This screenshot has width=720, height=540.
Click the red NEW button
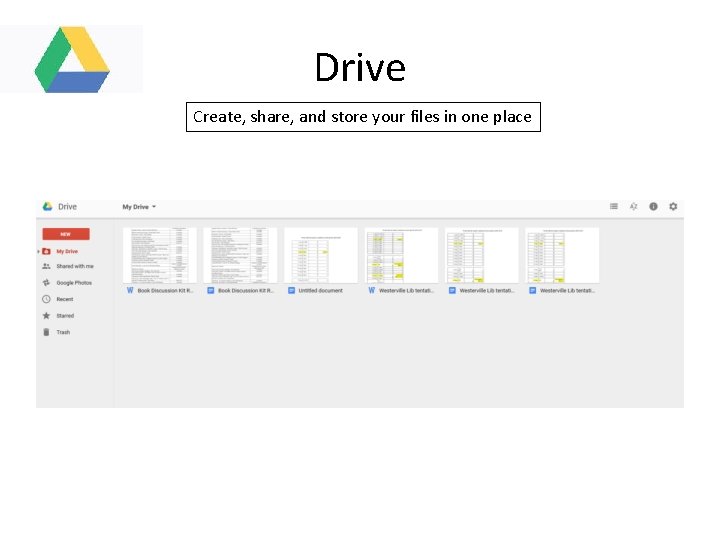(66, 234)
